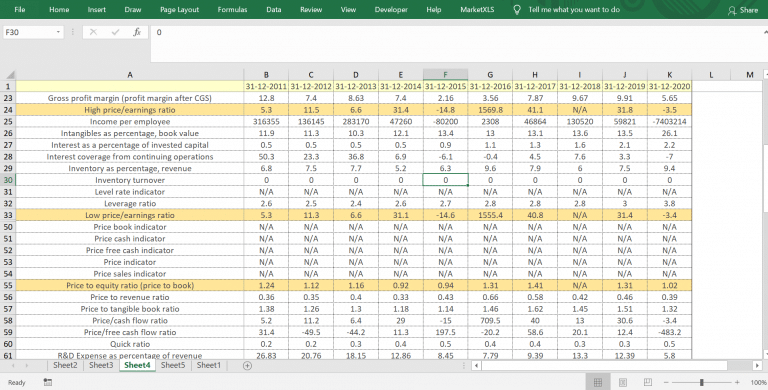Open the Insert ribbon tab
Screen dimensions: 768x390
[x=96, y=9]
